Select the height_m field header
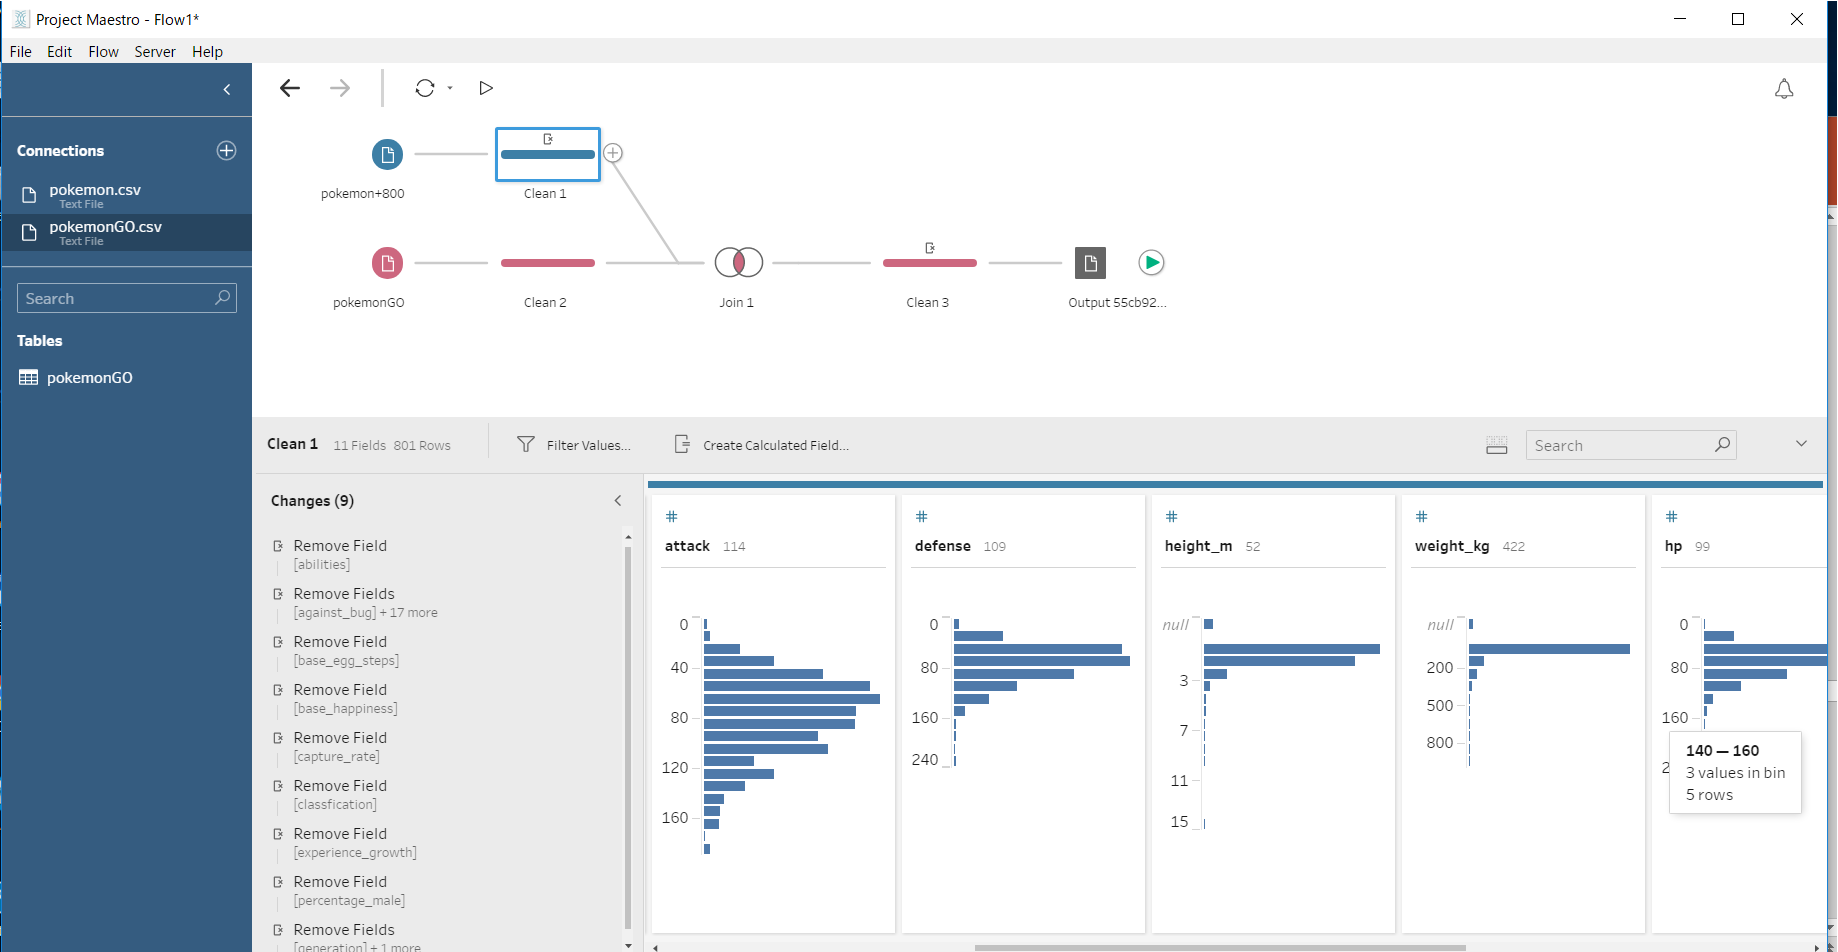 click(1198, 546)
